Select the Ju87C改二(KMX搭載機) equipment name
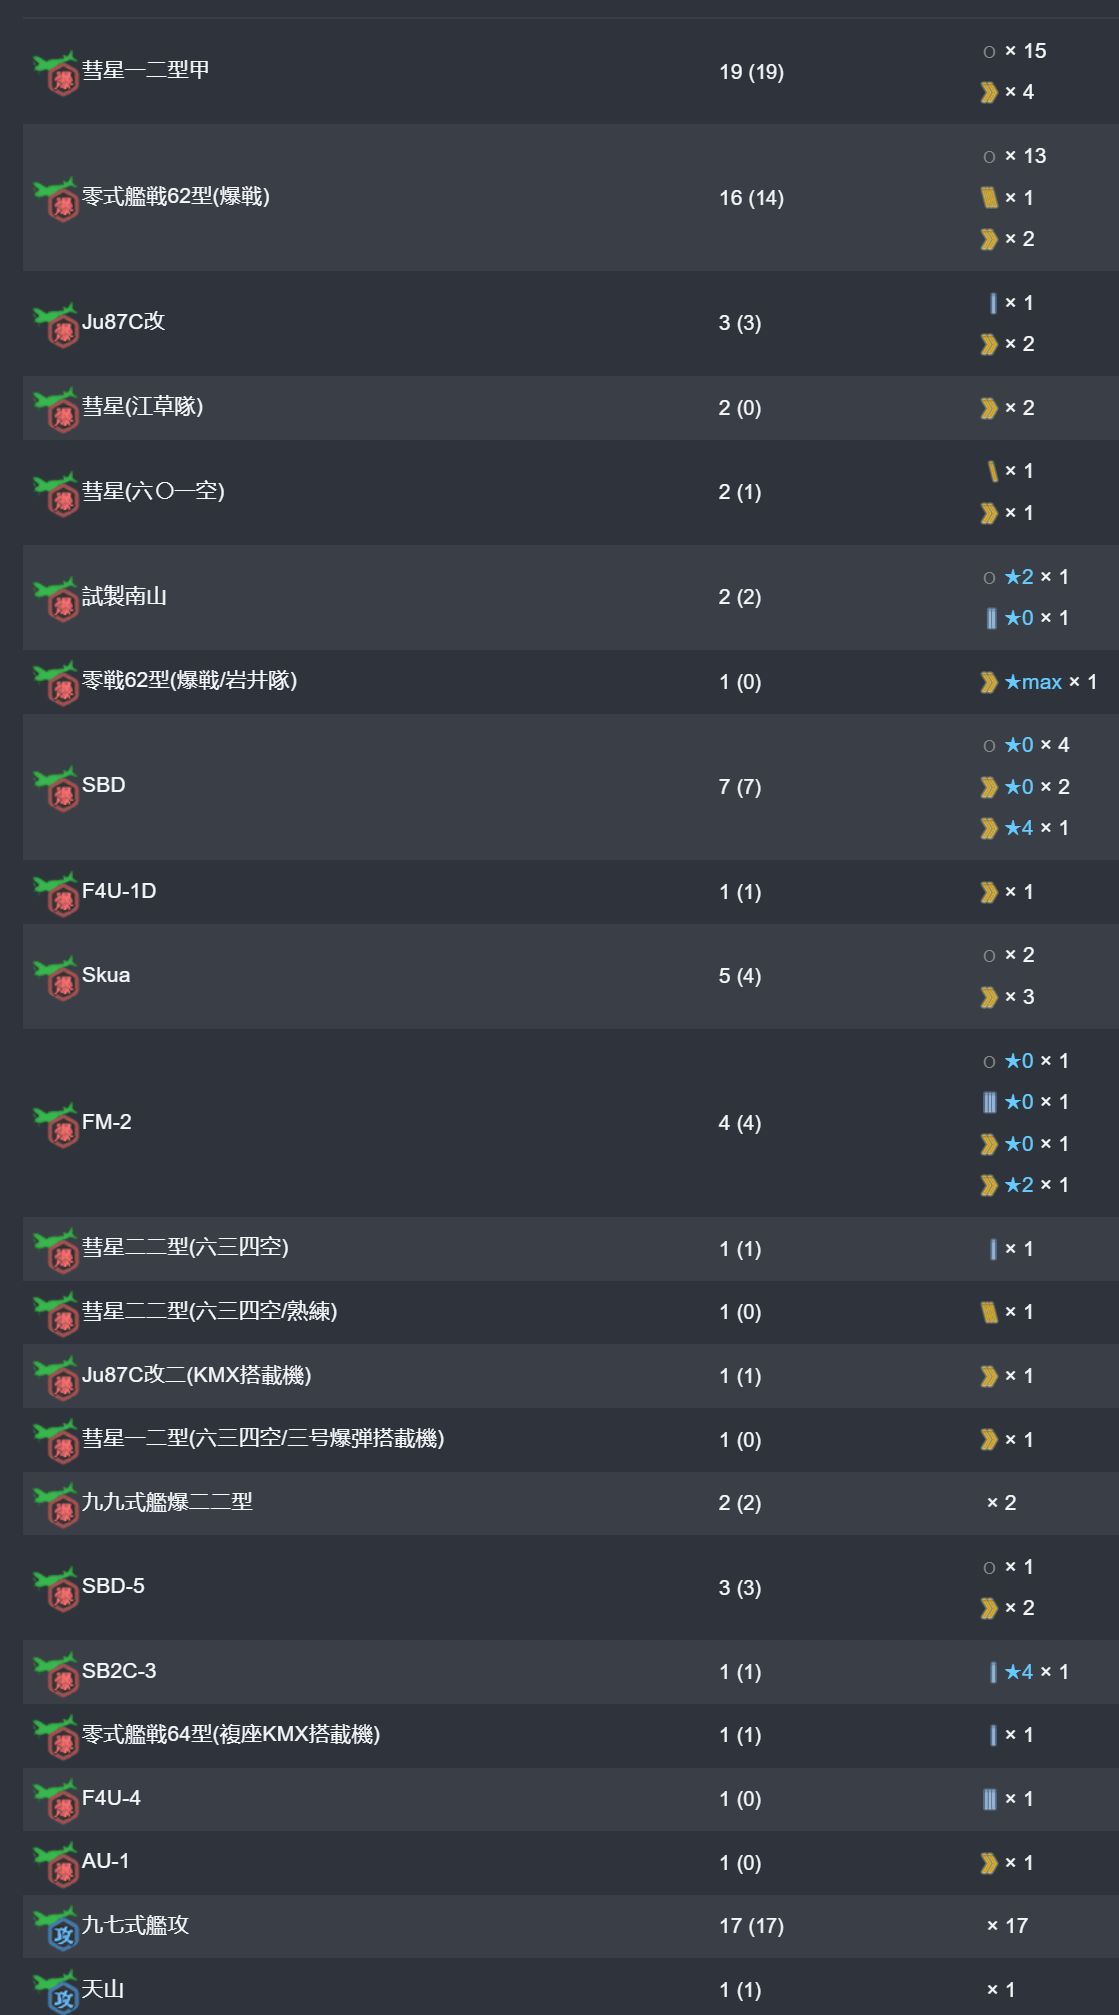The width and height of the screenshot is (1119, 2015). pos(197,1375)
